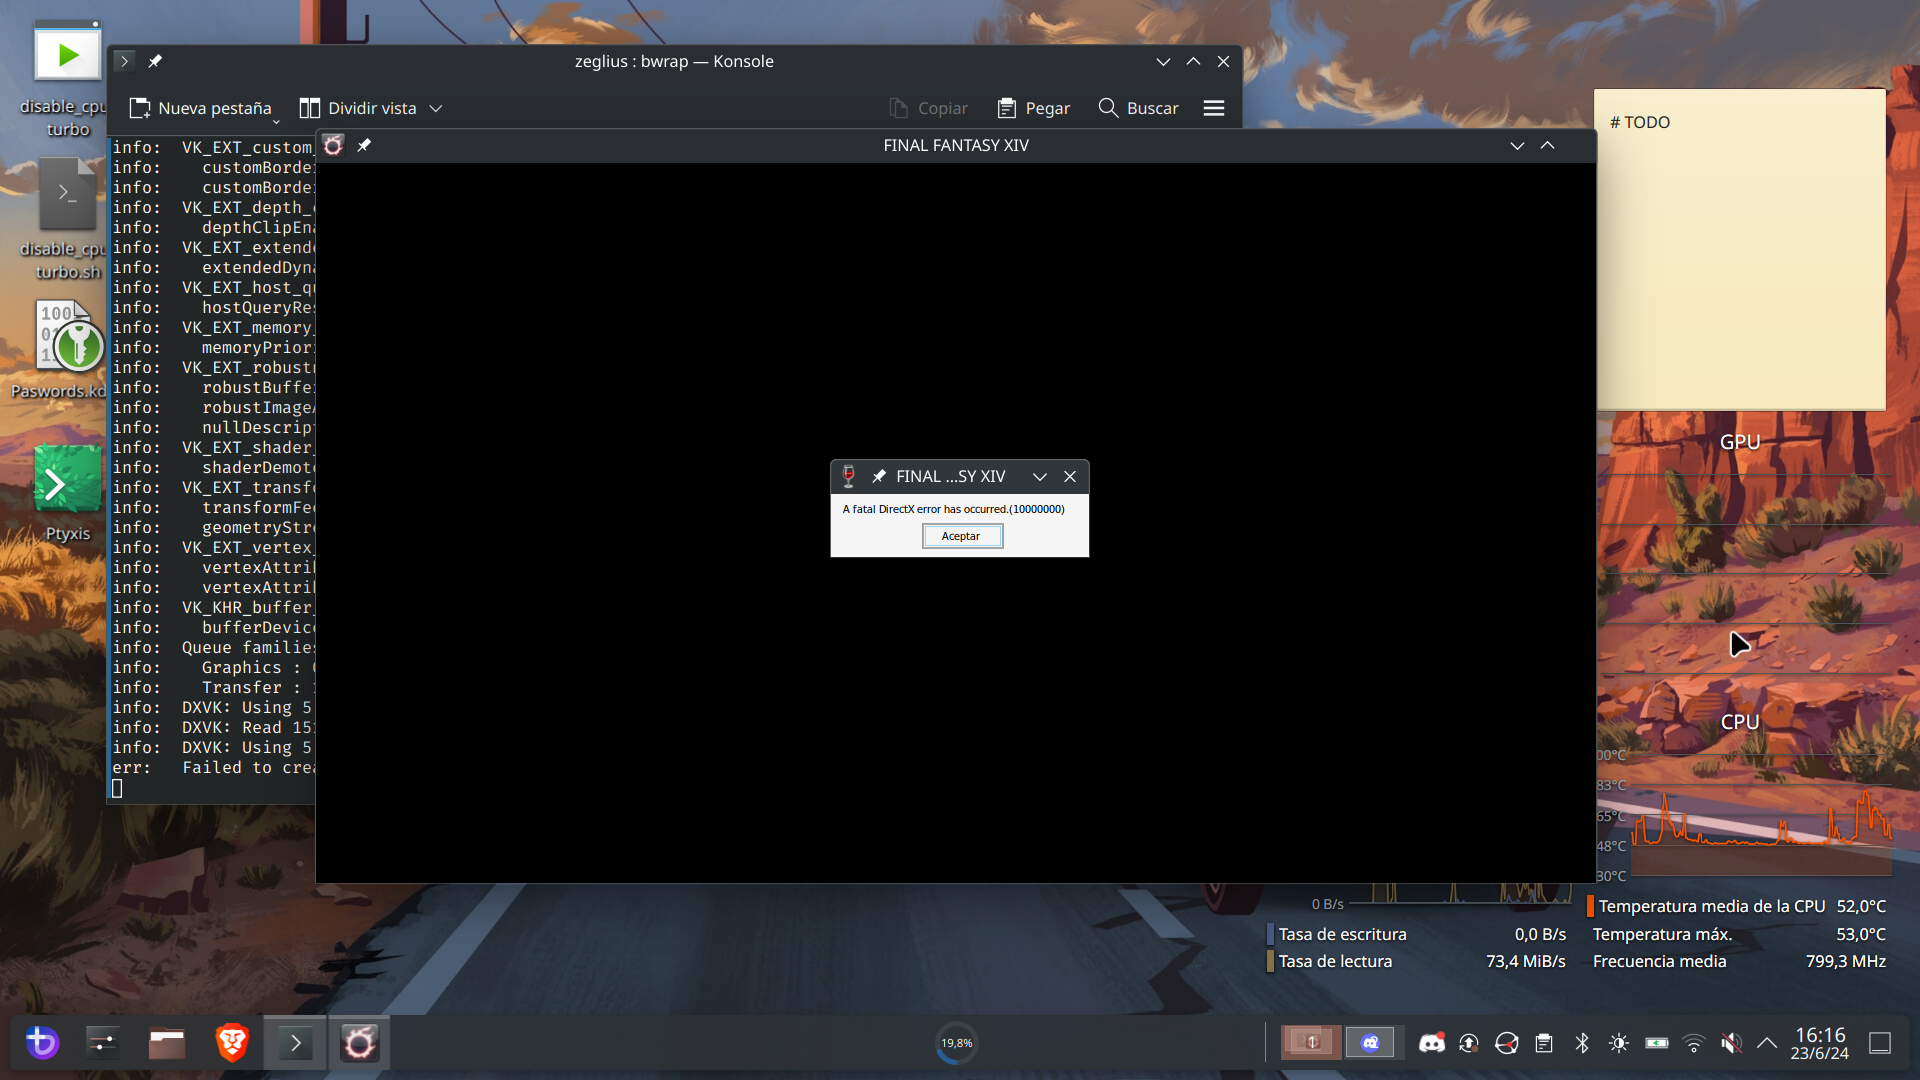Click the Aceptar button in error dialog

[x=961, y=536]
